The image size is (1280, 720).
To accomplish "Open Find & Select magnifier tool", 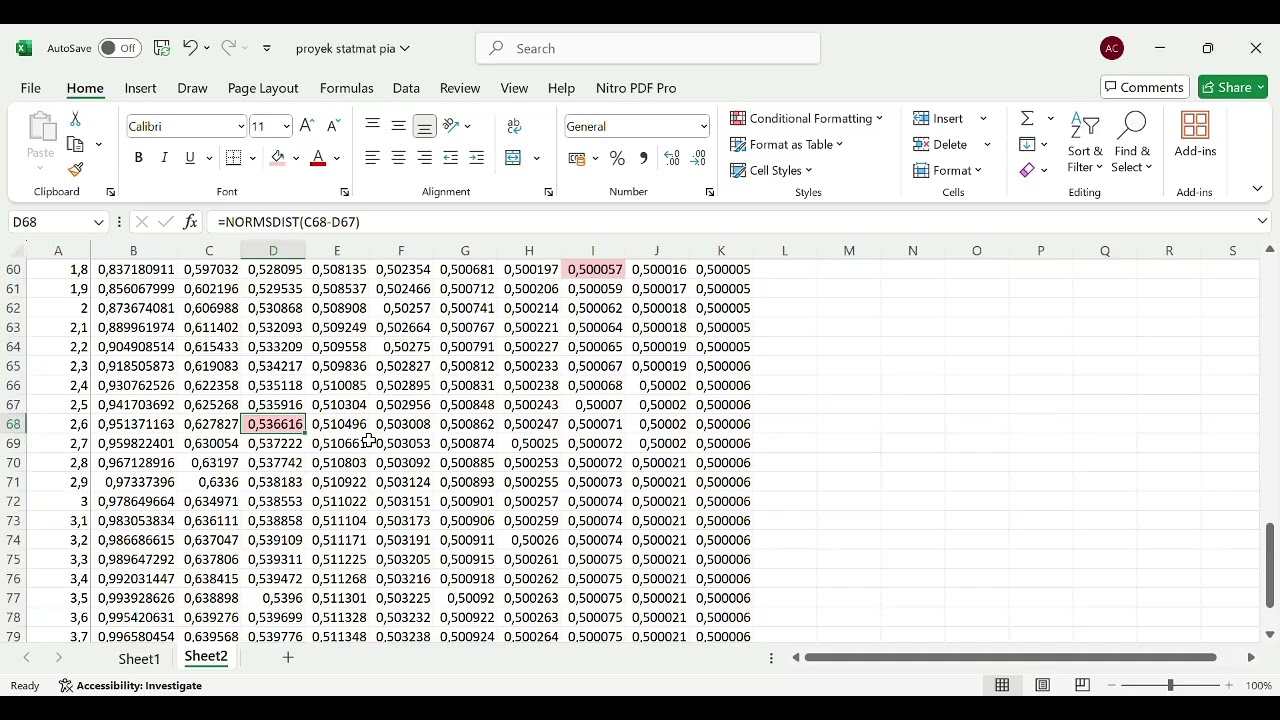I will (1132, 144).
